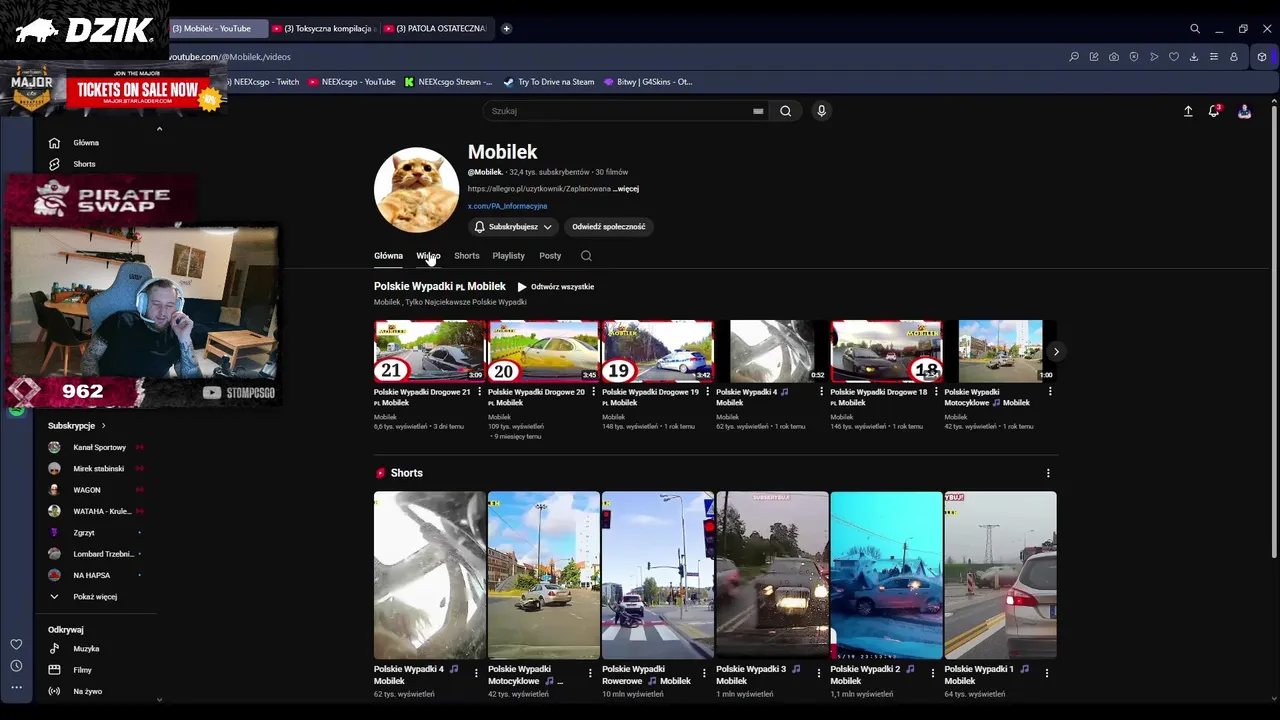Open the YouTube account avatar menu
This screenshot has width=1280, height=720.
pyautogui.click(x=1244, y=111)
